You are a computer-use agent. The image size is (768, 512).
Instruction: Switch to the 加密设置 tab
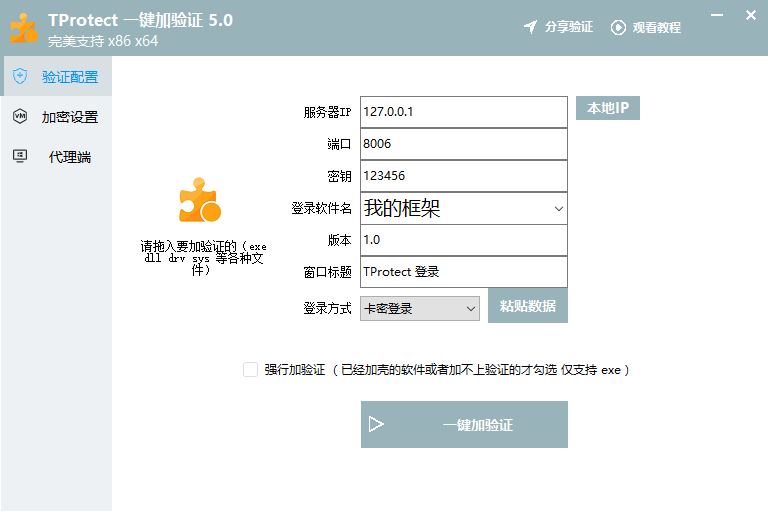[56, 117]
